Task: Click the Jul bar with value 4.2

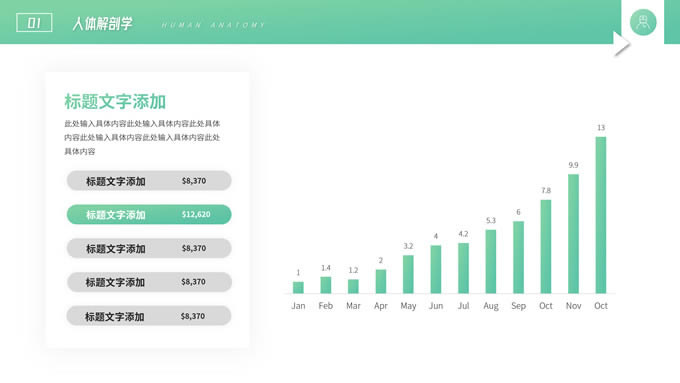Action: point(463,268)
